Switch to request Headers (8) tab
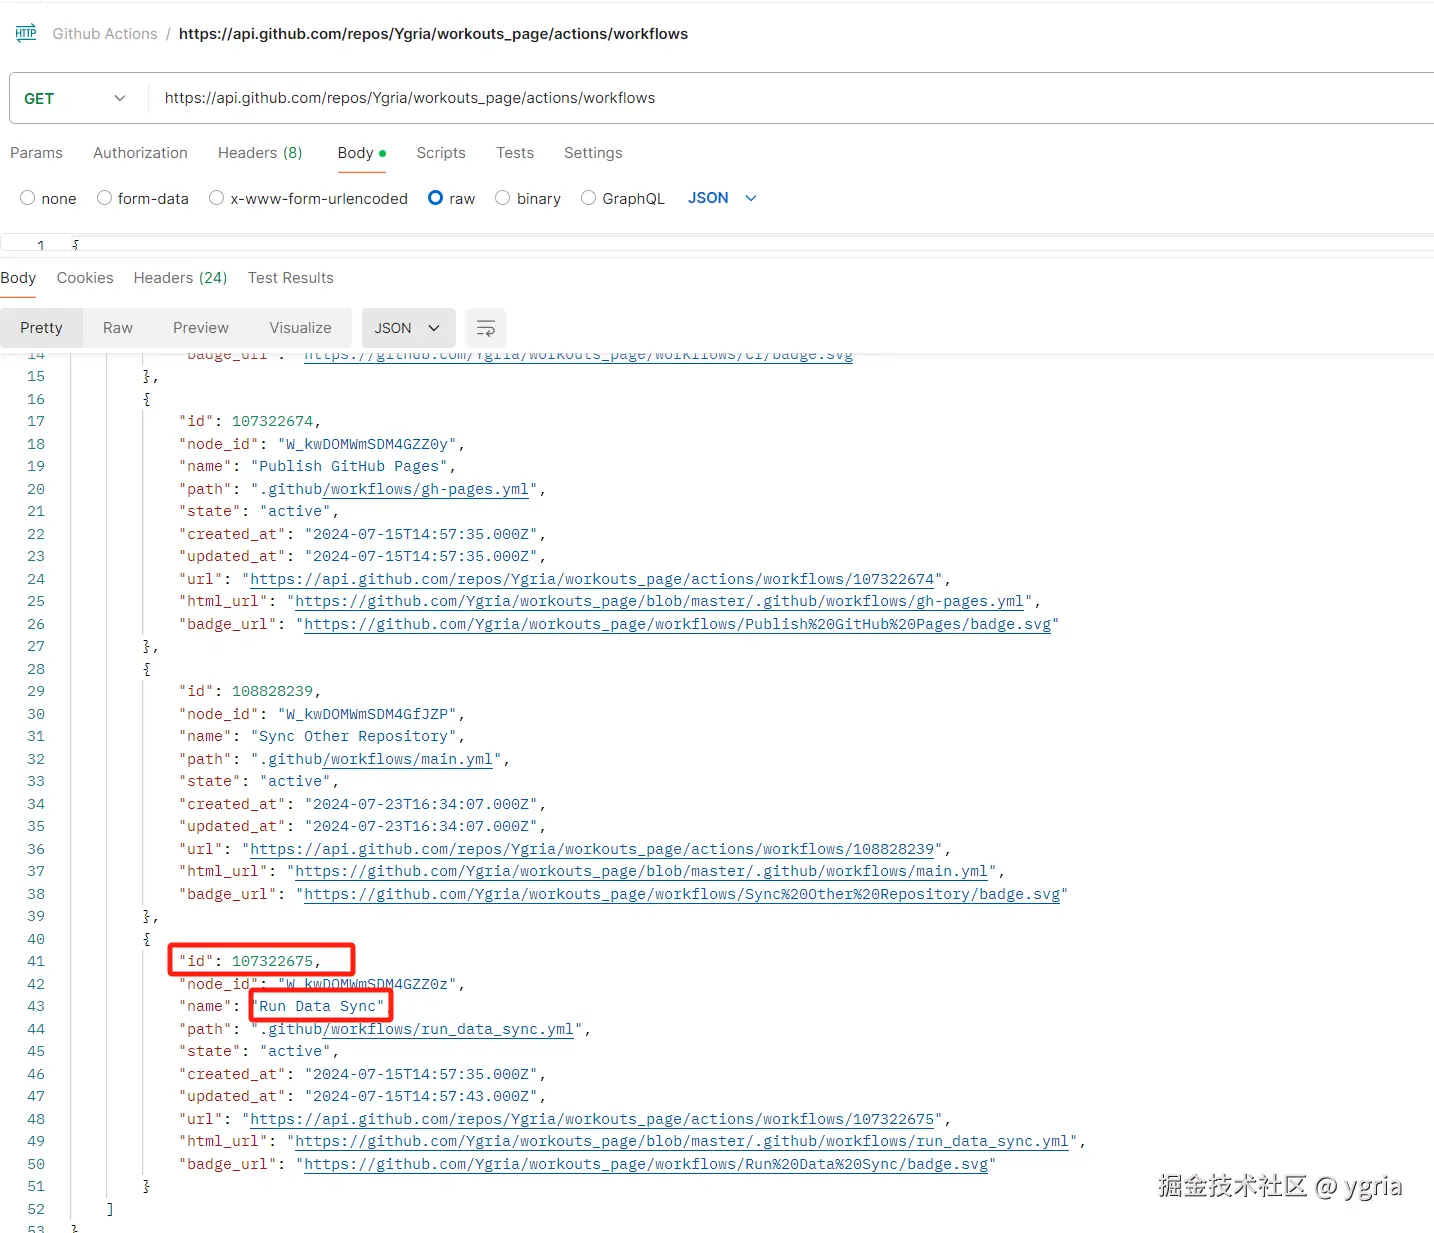 click(260, 153)
